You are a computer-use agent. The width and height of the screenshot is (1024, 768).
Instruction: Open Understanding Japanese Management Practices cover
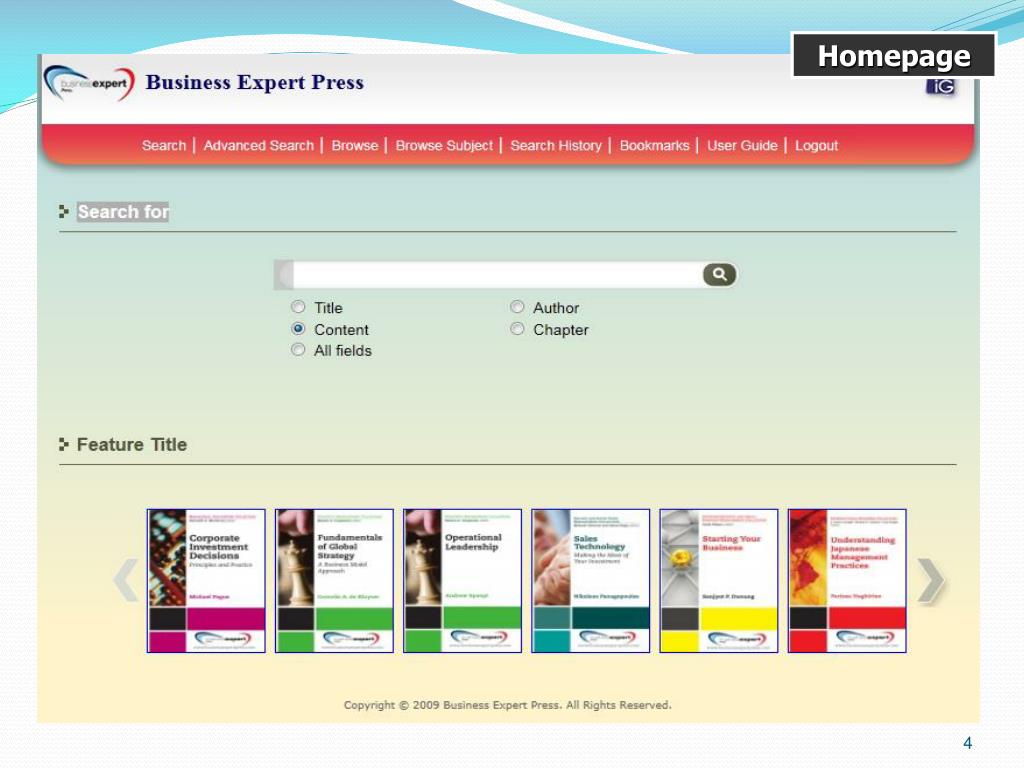(847, 581)
